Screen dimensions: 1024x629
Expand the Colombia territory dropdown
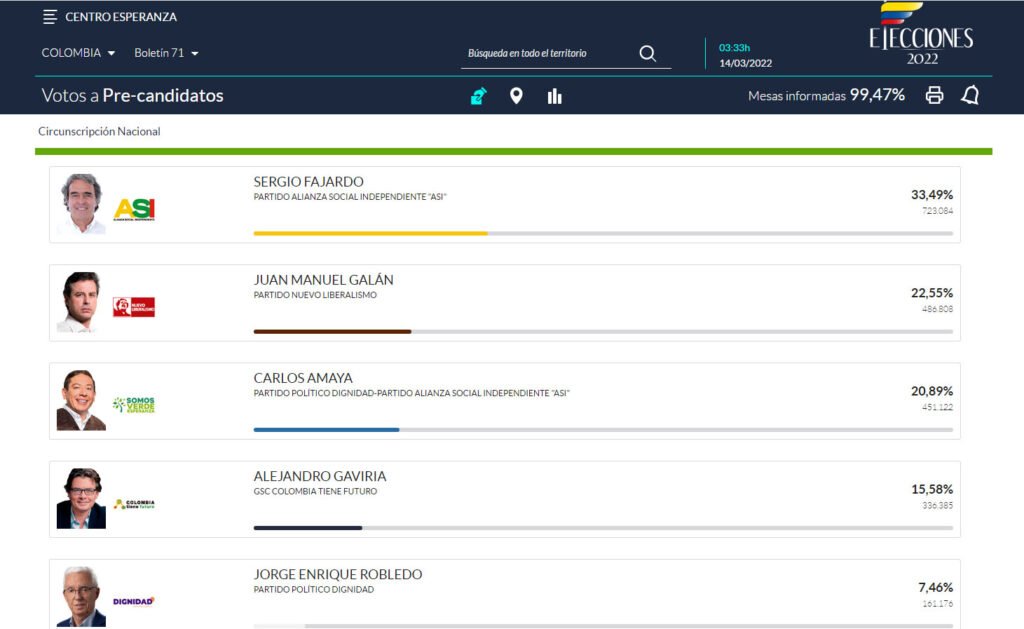tap(78, 53)
